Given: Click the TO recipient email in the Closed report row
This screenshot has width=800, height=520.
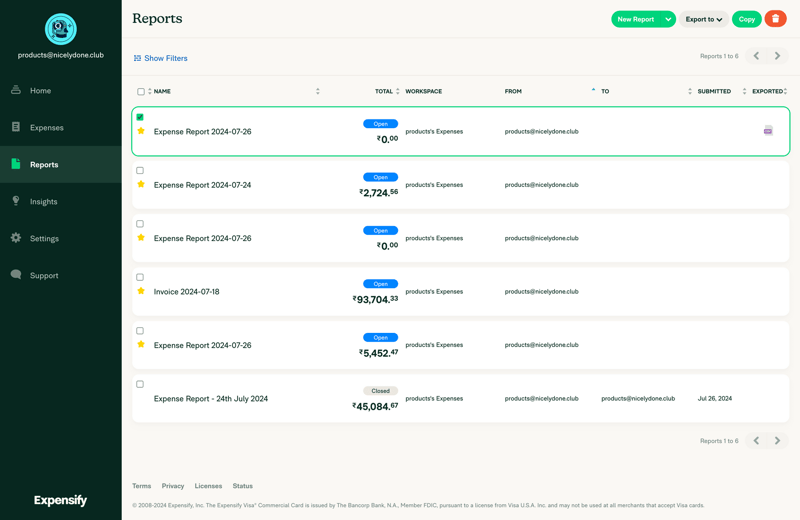Looking at the screenshot, I should point(638,399).
